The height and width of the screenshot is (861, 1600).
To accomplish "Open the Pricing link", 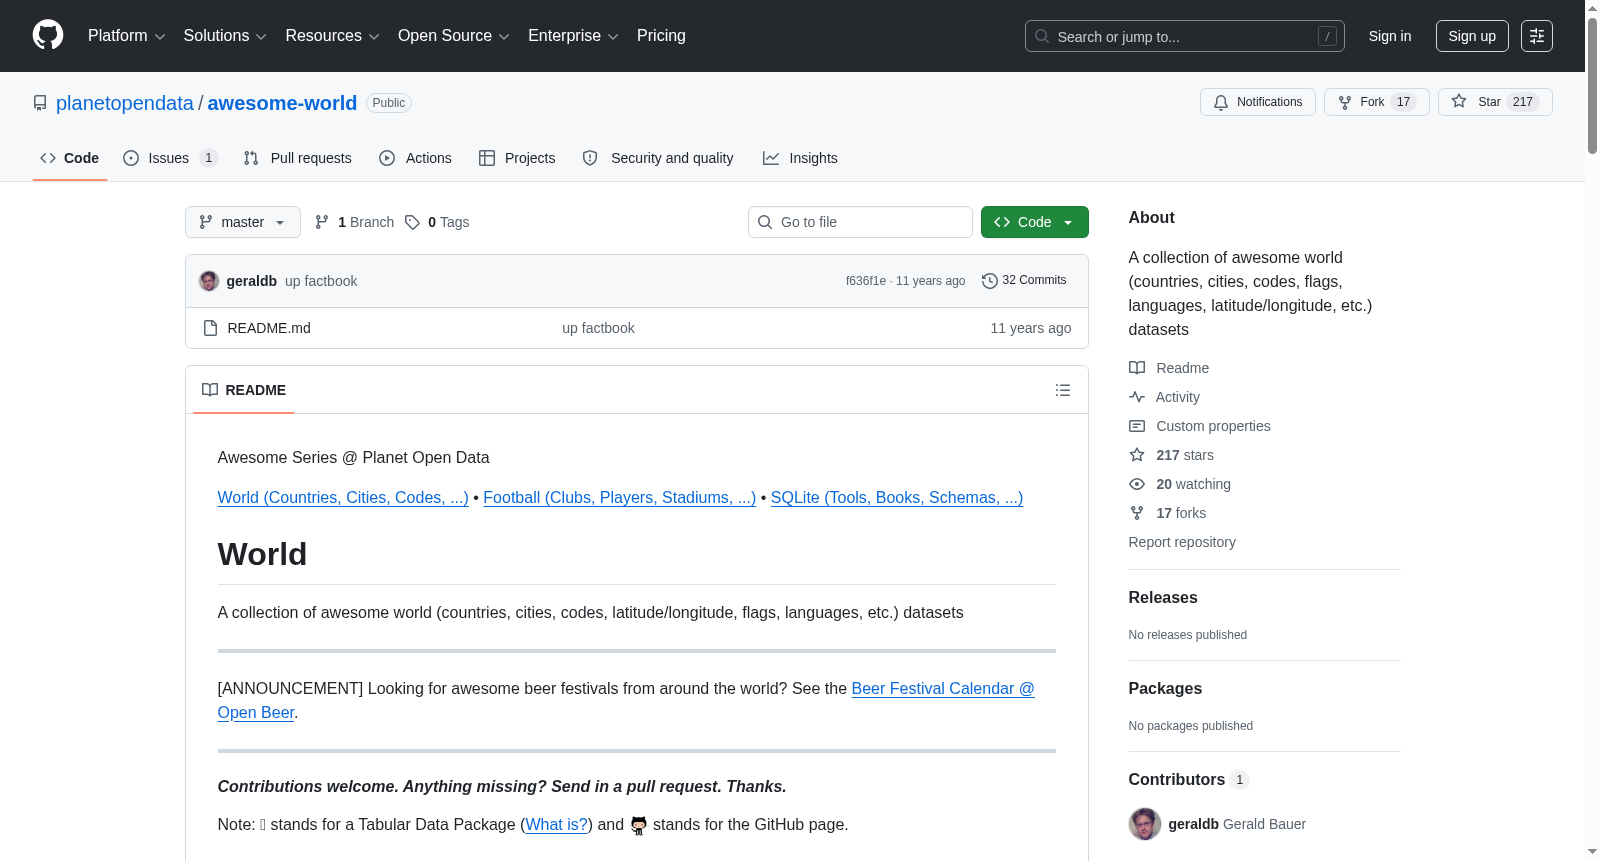I will pyautogui.click(x=661, y=36).
